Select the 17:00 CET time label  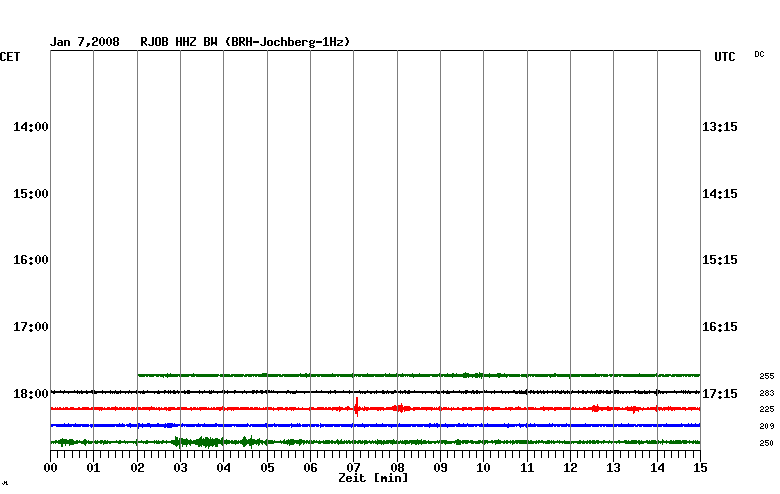pyautogui.click(x=31, y=327)
